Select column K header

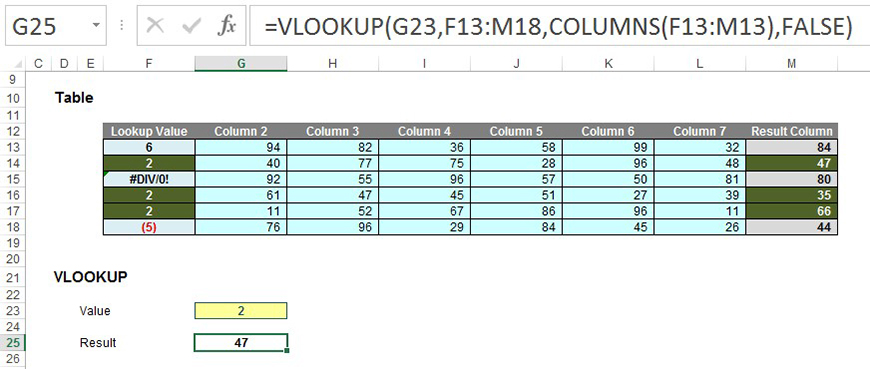coord(608,64)
